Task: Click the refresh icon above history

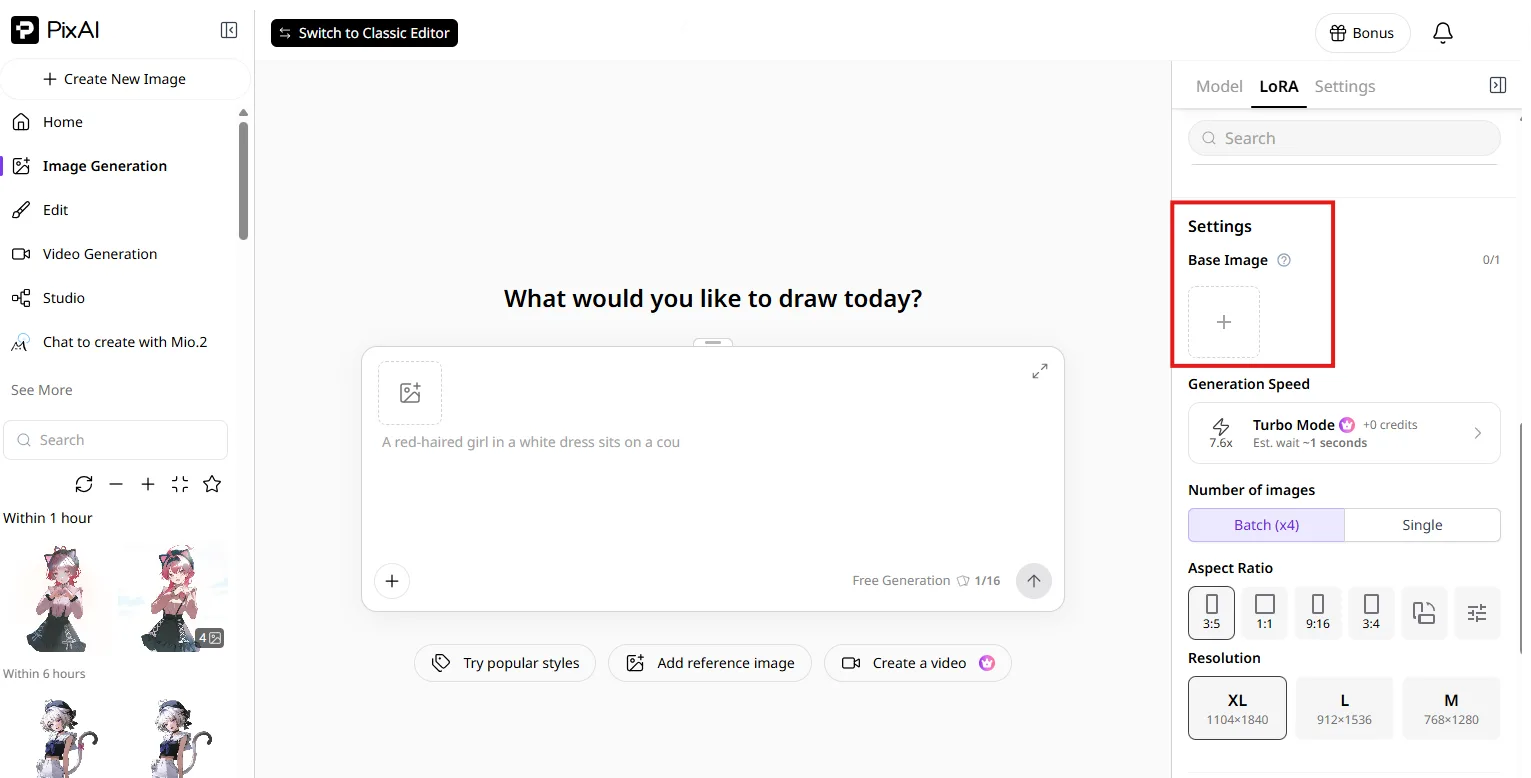Action: pos(84,484)
